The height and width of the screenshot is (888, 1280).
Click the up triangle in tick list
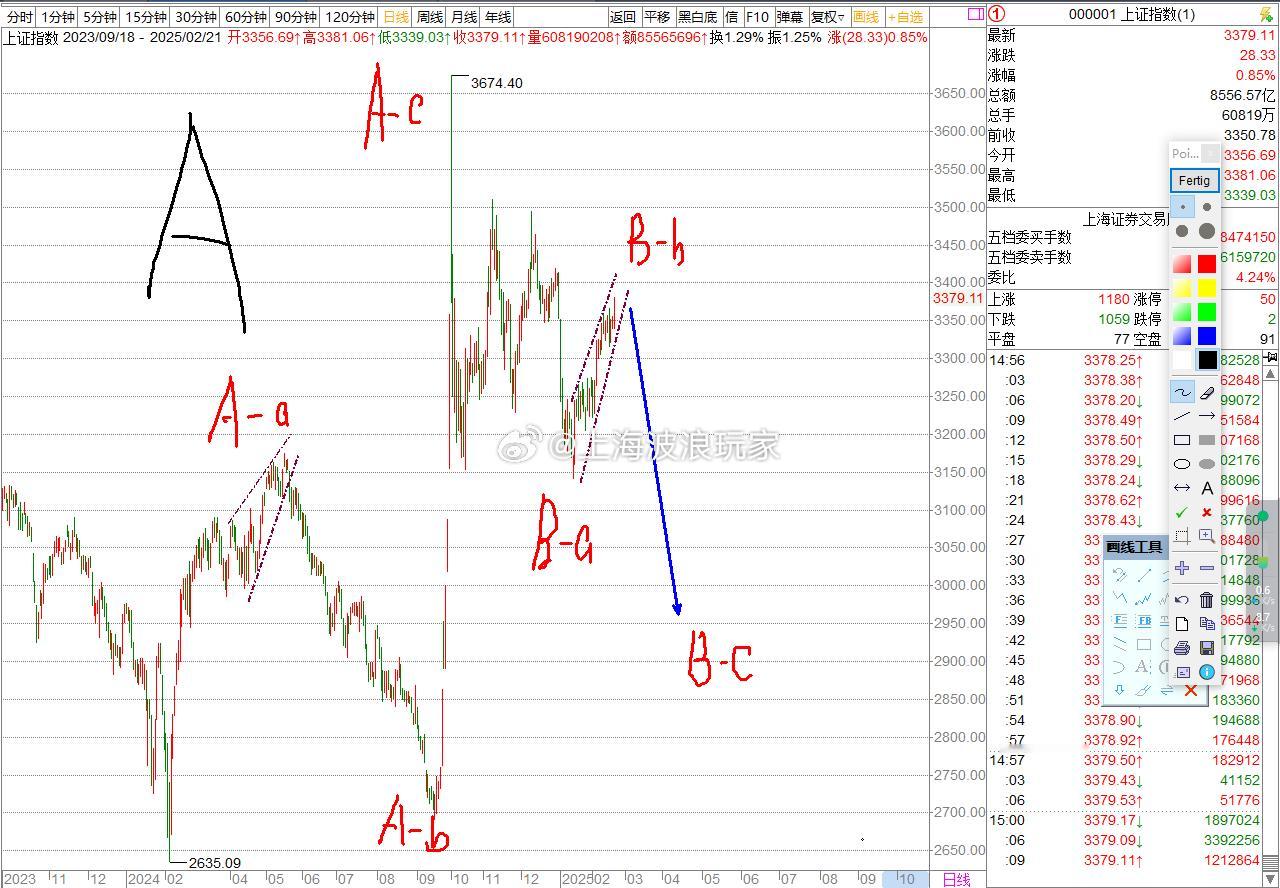(x=1270, y=373)
